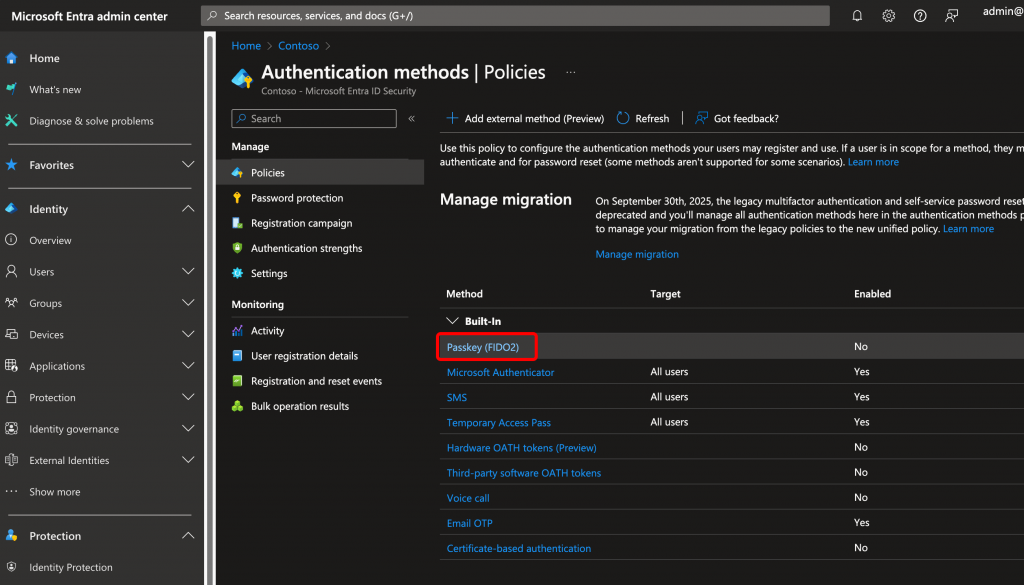Collapse the Identity section chevron

coord(187,209)
